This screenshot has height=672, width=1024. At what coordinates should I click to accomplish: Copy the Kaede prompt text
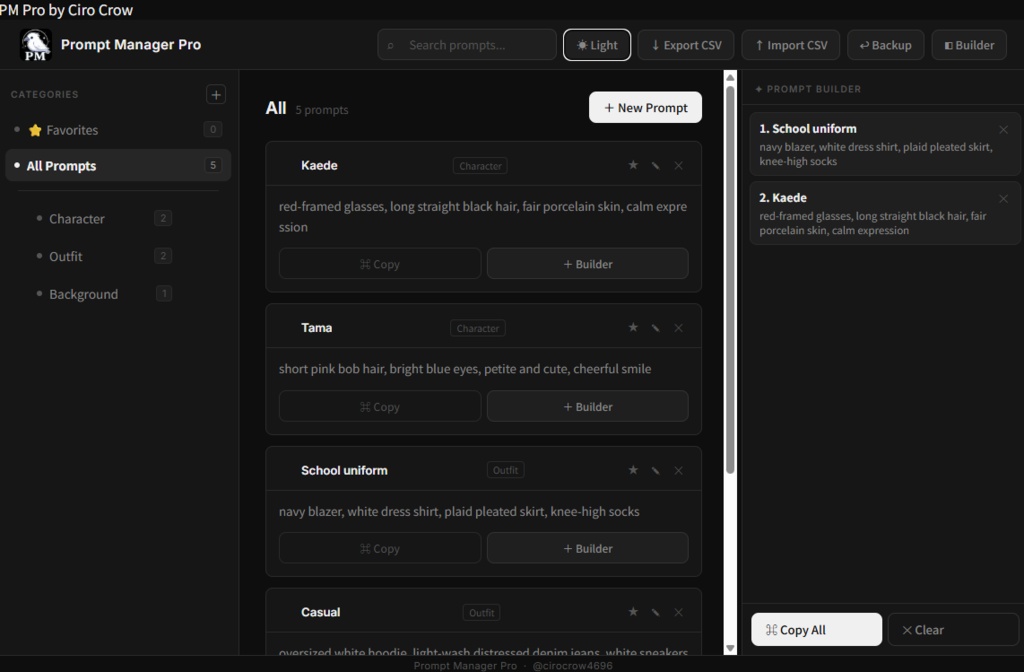pos(379,264)
